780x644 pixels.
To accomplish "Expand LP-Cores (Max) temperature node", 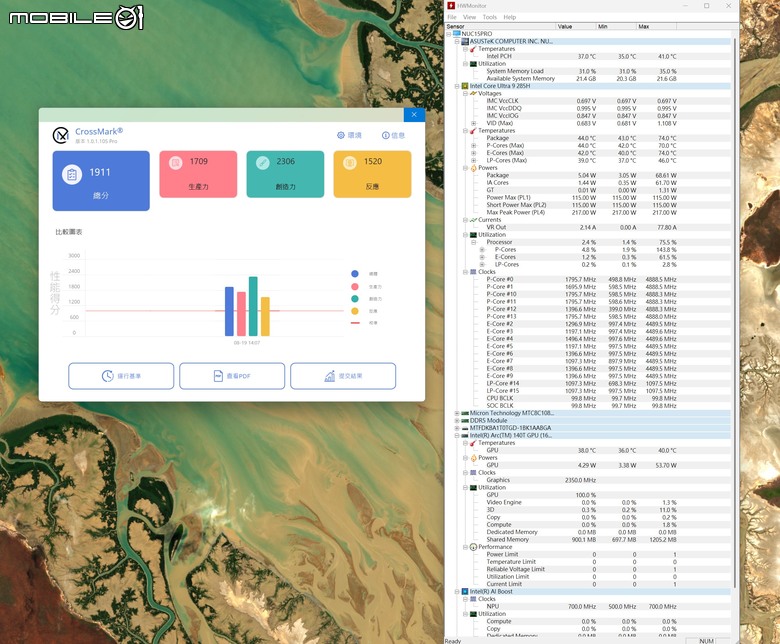I will pos(474,161).
